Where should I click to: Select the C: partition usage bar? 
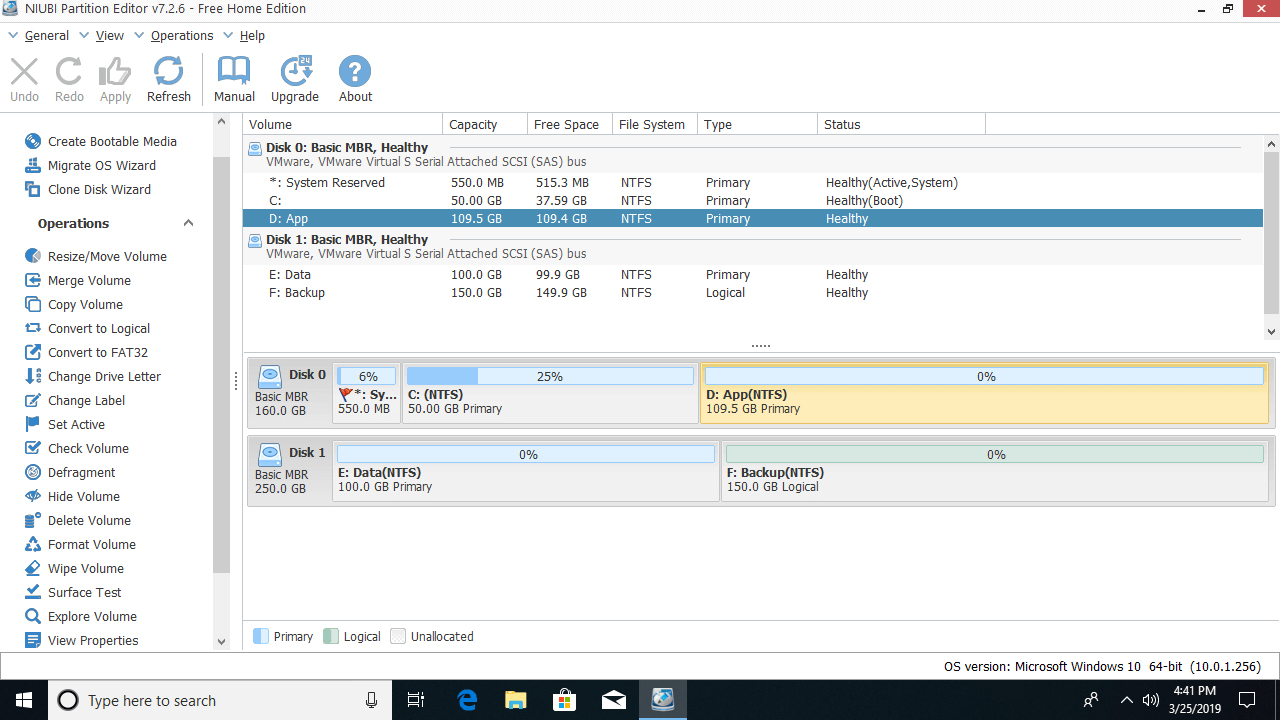coord(549,376)
